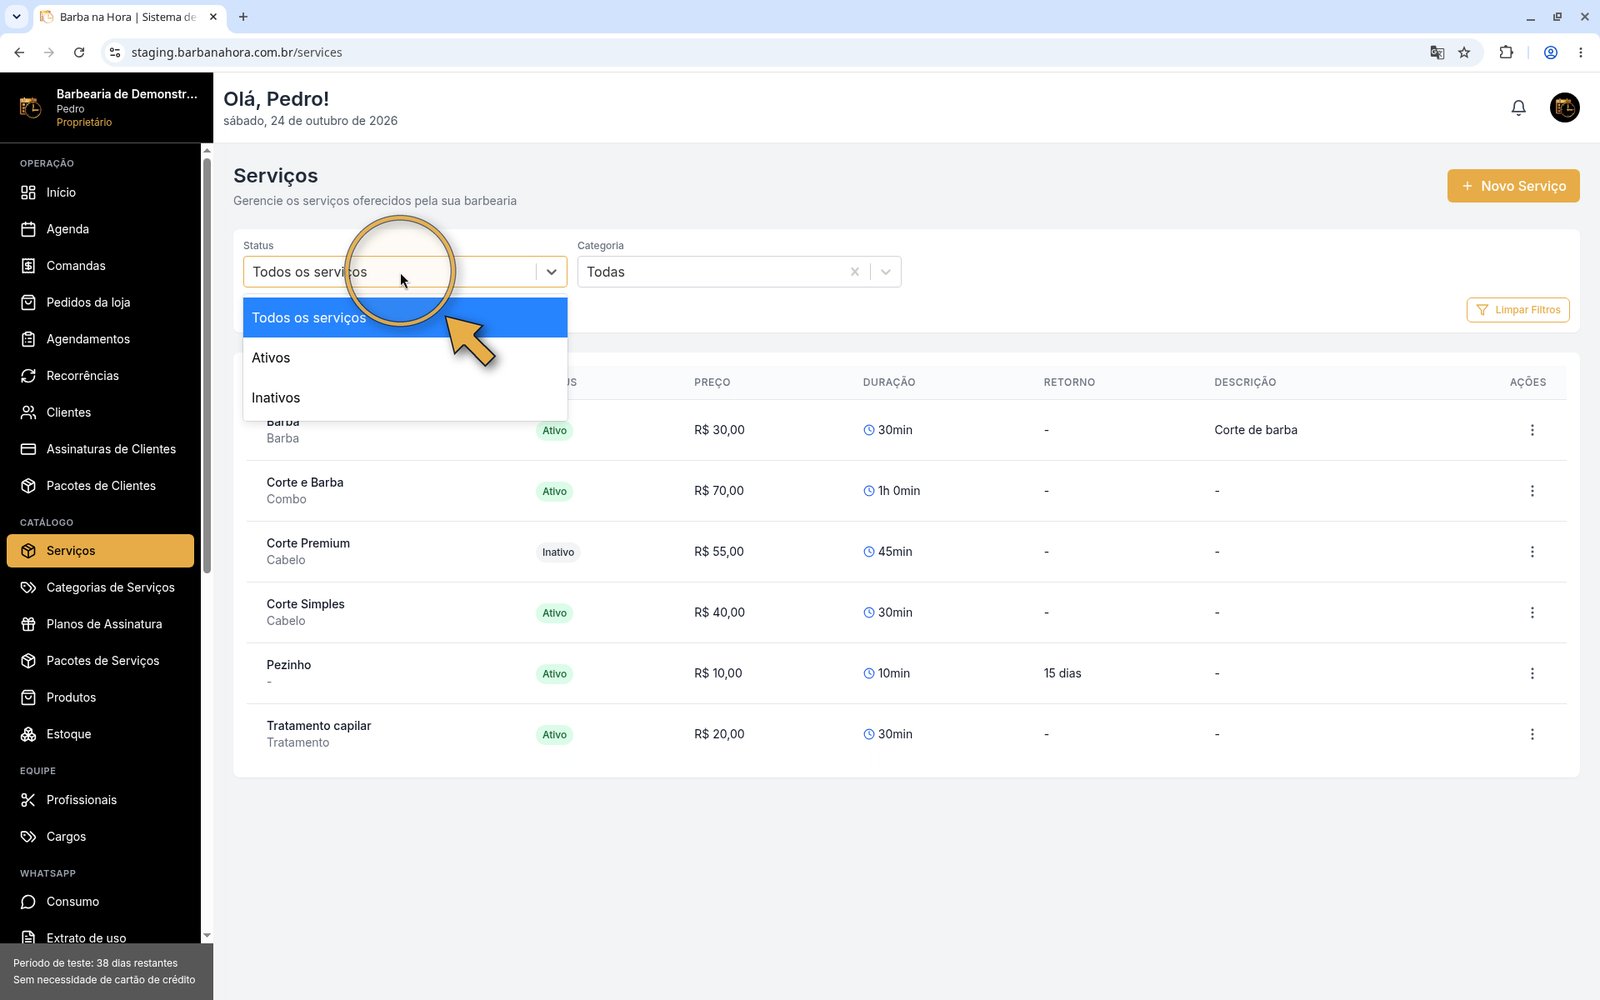
Task: Select 'Todos os serviços' option in dropdown
Action: click(x=405, y=318)
